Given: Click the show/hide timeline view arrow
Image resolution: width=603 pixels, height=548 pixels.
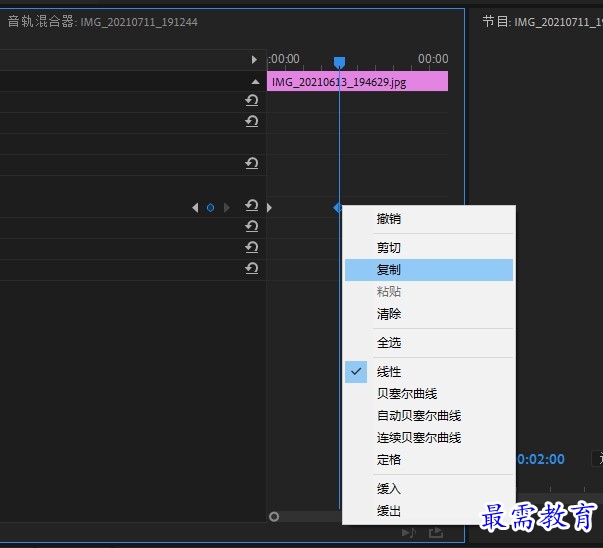Looking at the screenshot, I should tap(254, 60).
